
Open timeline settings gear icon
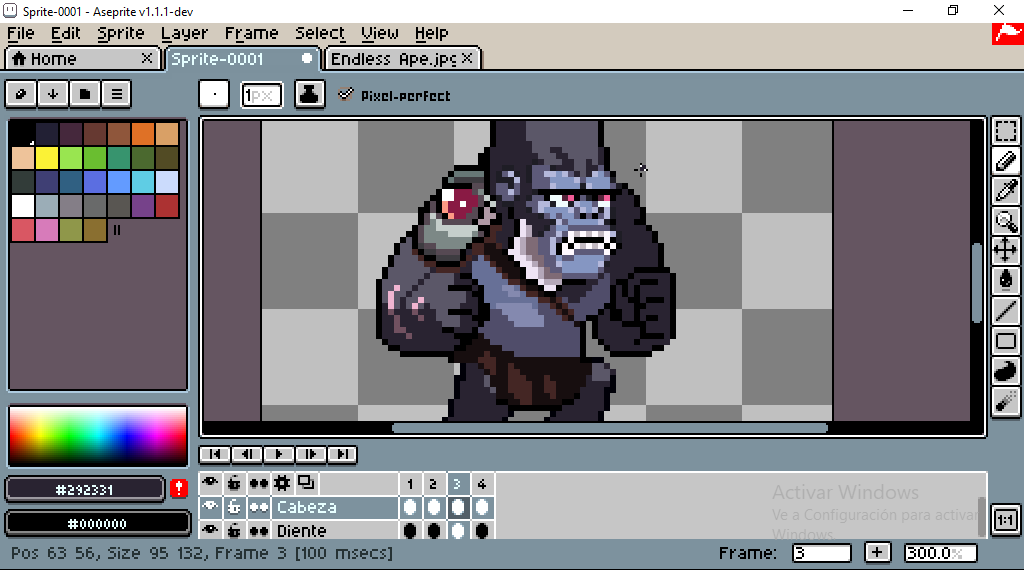282,483
